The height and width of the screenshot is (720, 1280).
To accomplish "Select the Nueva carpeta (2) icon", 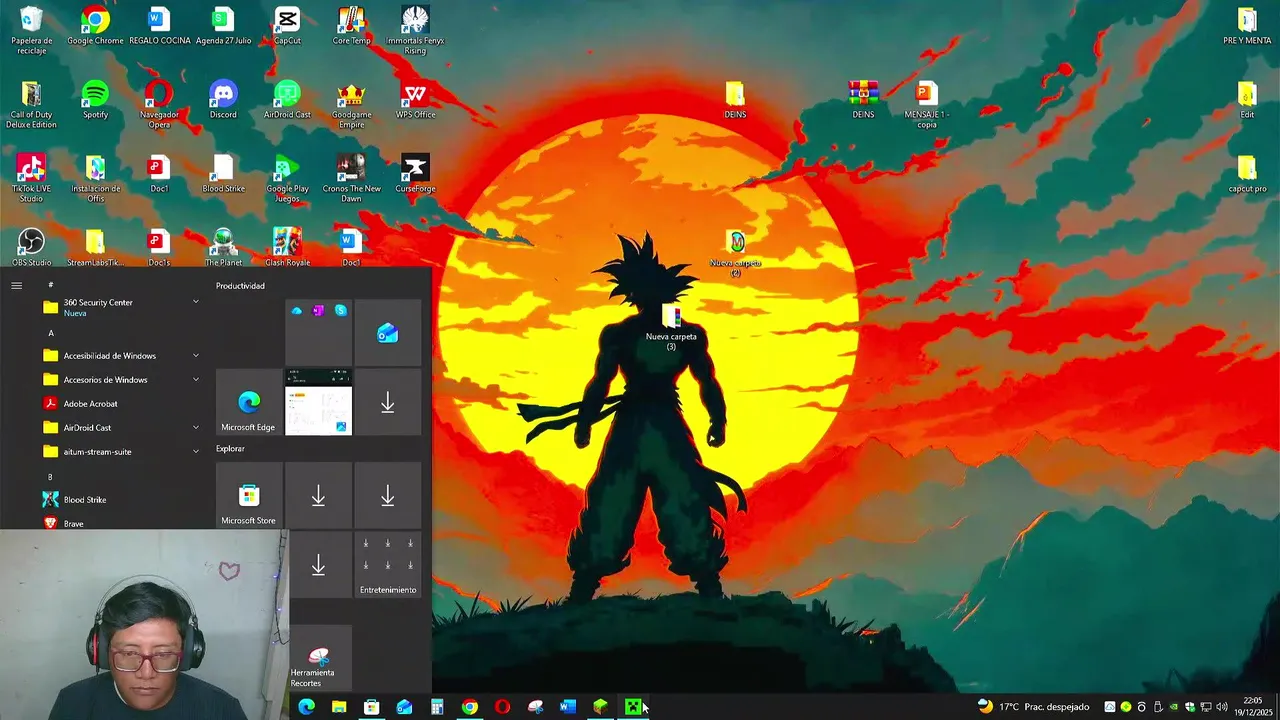I will point(736,254).
